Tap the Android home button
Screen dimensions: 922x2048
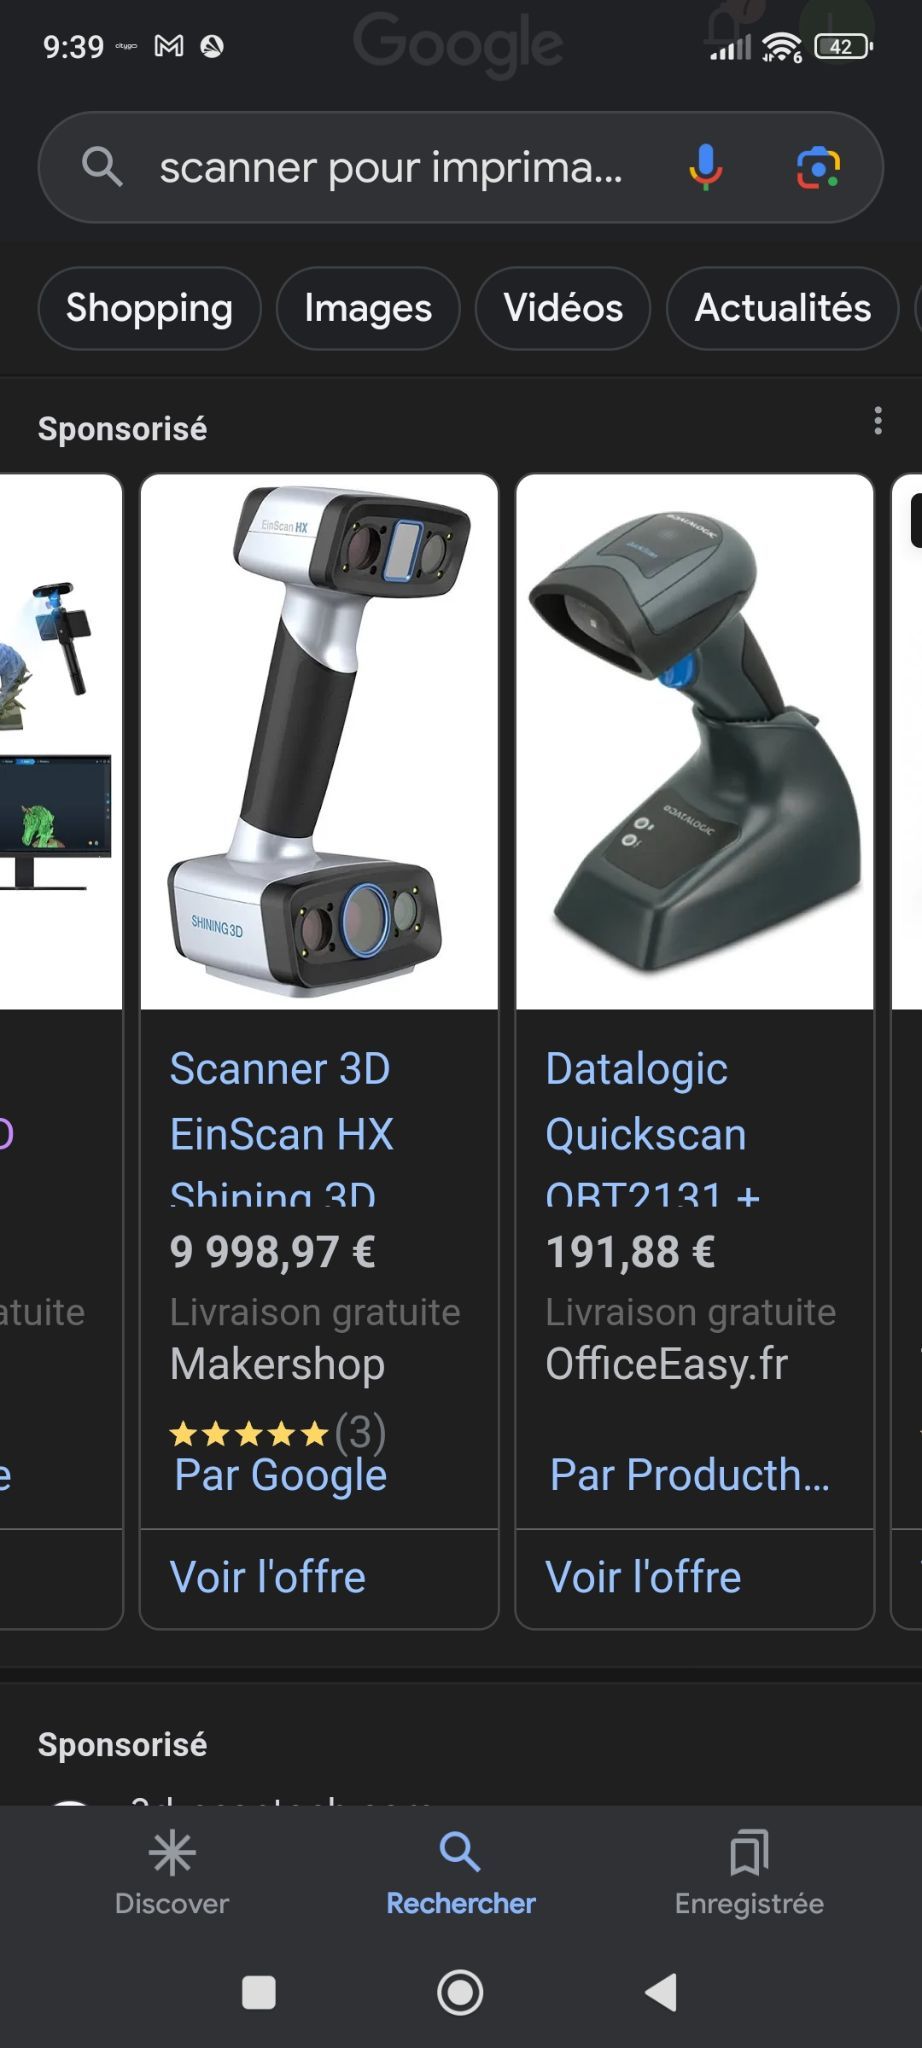(460, 1992)
